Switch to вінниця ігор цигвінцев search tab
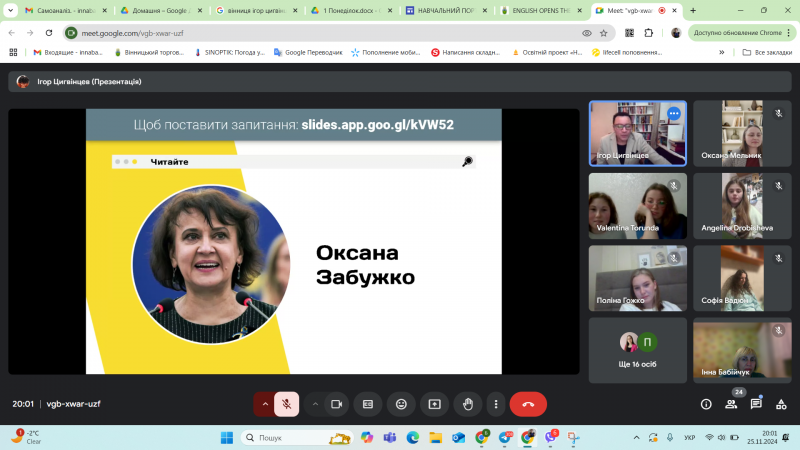 pos(256,10)
